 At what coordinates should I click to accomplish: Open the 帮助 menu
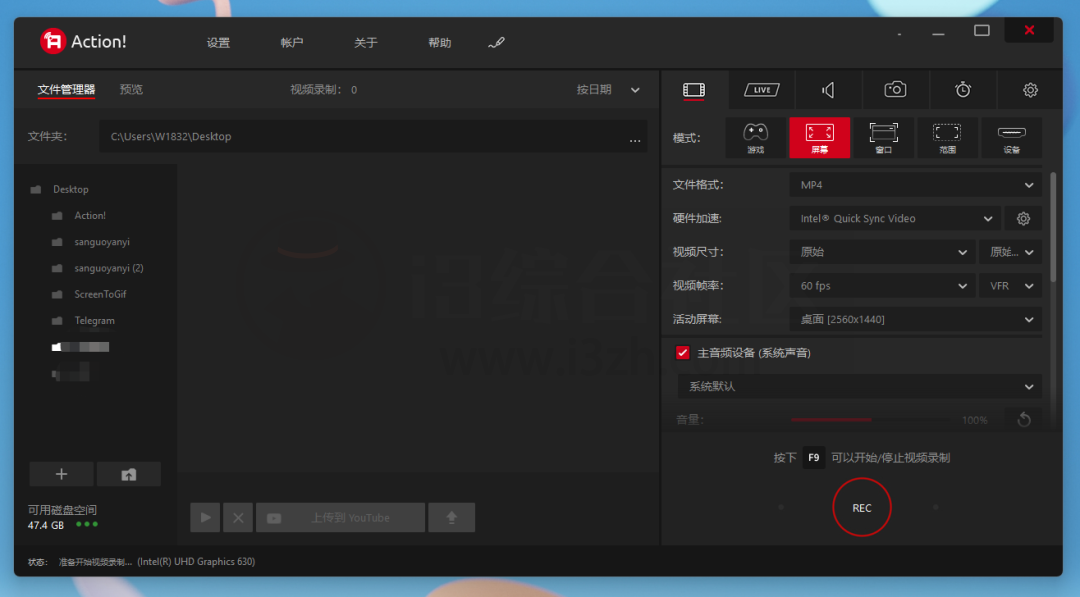[439, 43]
